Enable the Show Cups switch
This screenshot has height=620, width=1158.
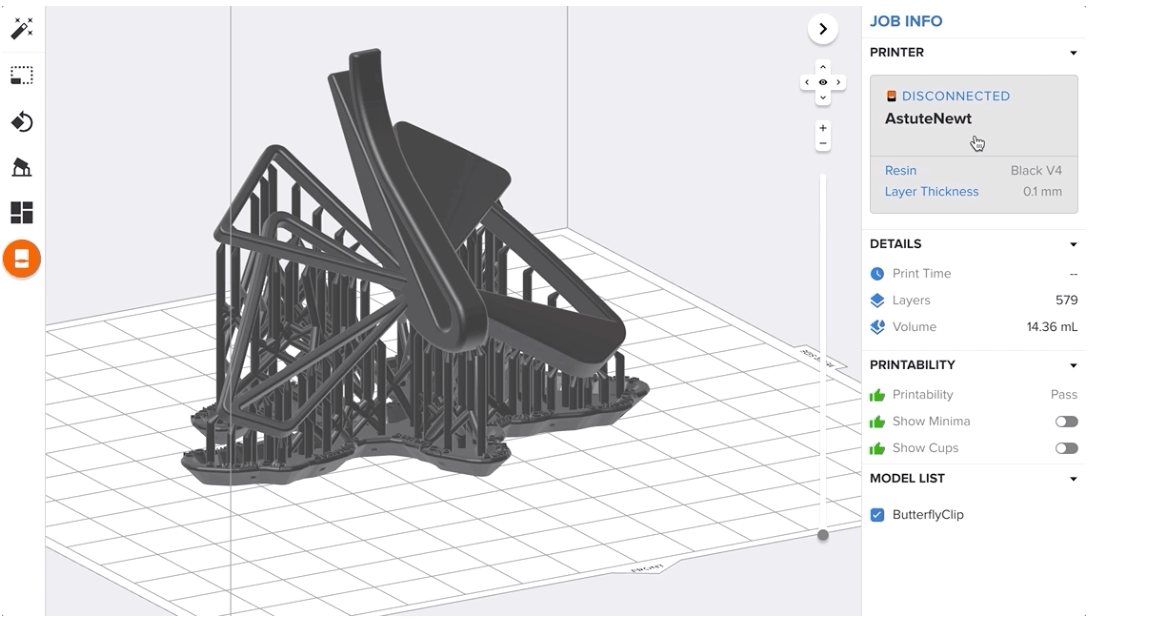pos(1066,449)
